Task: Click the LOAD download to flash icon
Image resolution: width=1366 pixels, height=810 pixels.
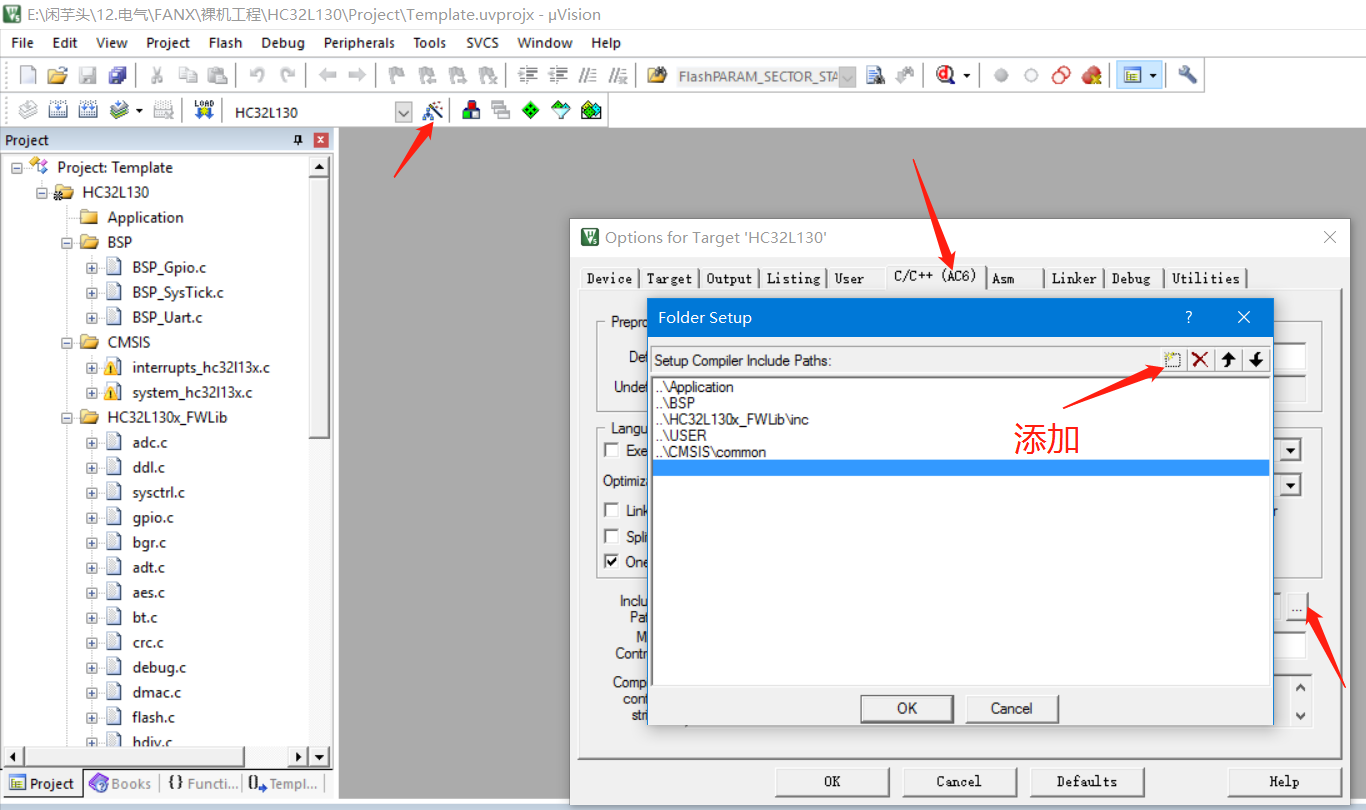Action: 204,111
